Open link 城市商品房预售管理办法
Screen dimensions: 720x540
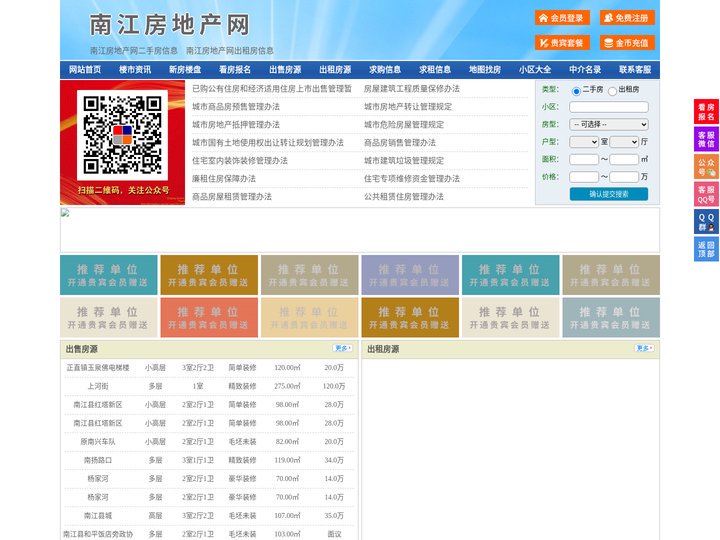coord(236,107)
